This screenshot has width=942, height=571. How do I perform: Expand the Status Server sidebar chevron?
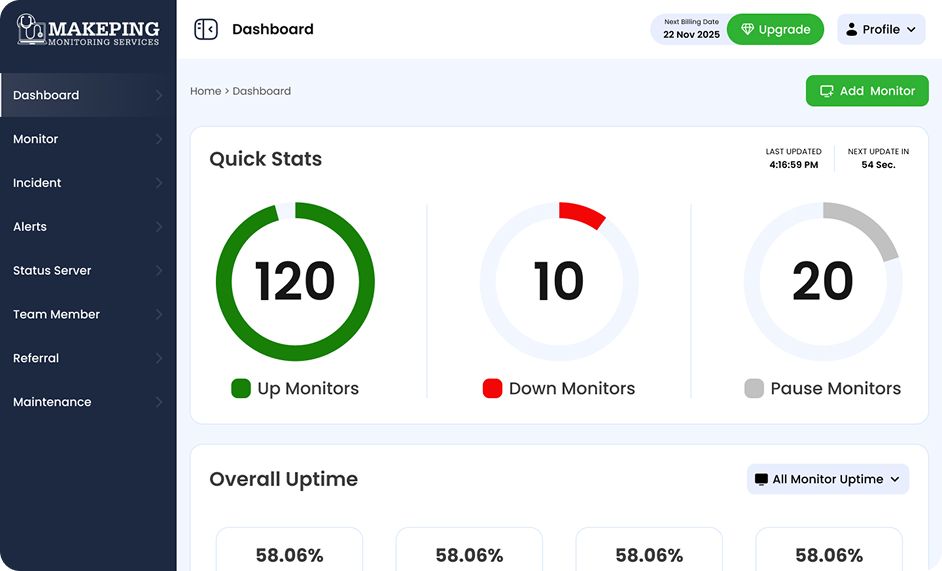tap(159, 270)
